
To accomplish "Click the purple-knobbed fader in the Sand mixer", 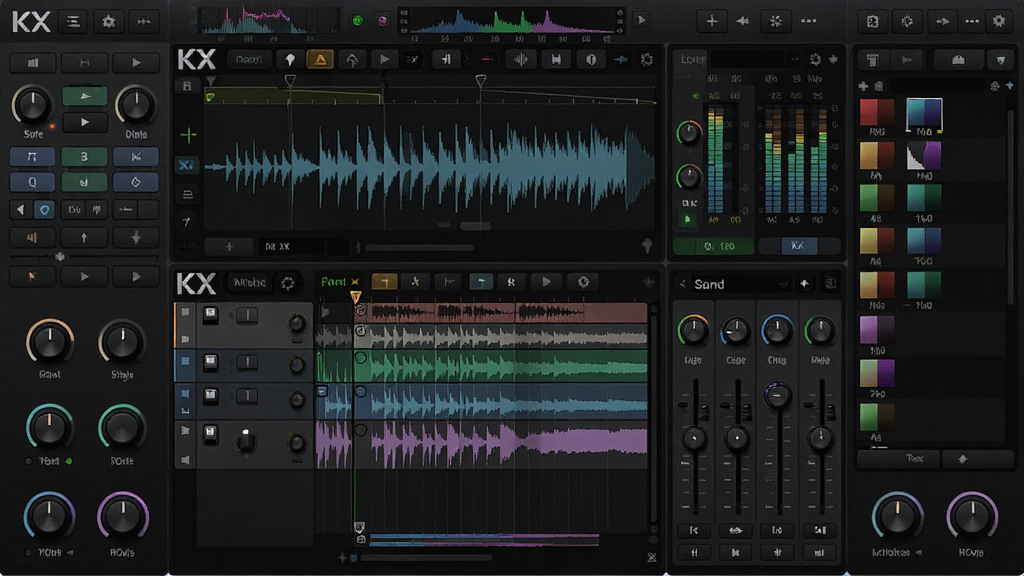I will 777,395.
